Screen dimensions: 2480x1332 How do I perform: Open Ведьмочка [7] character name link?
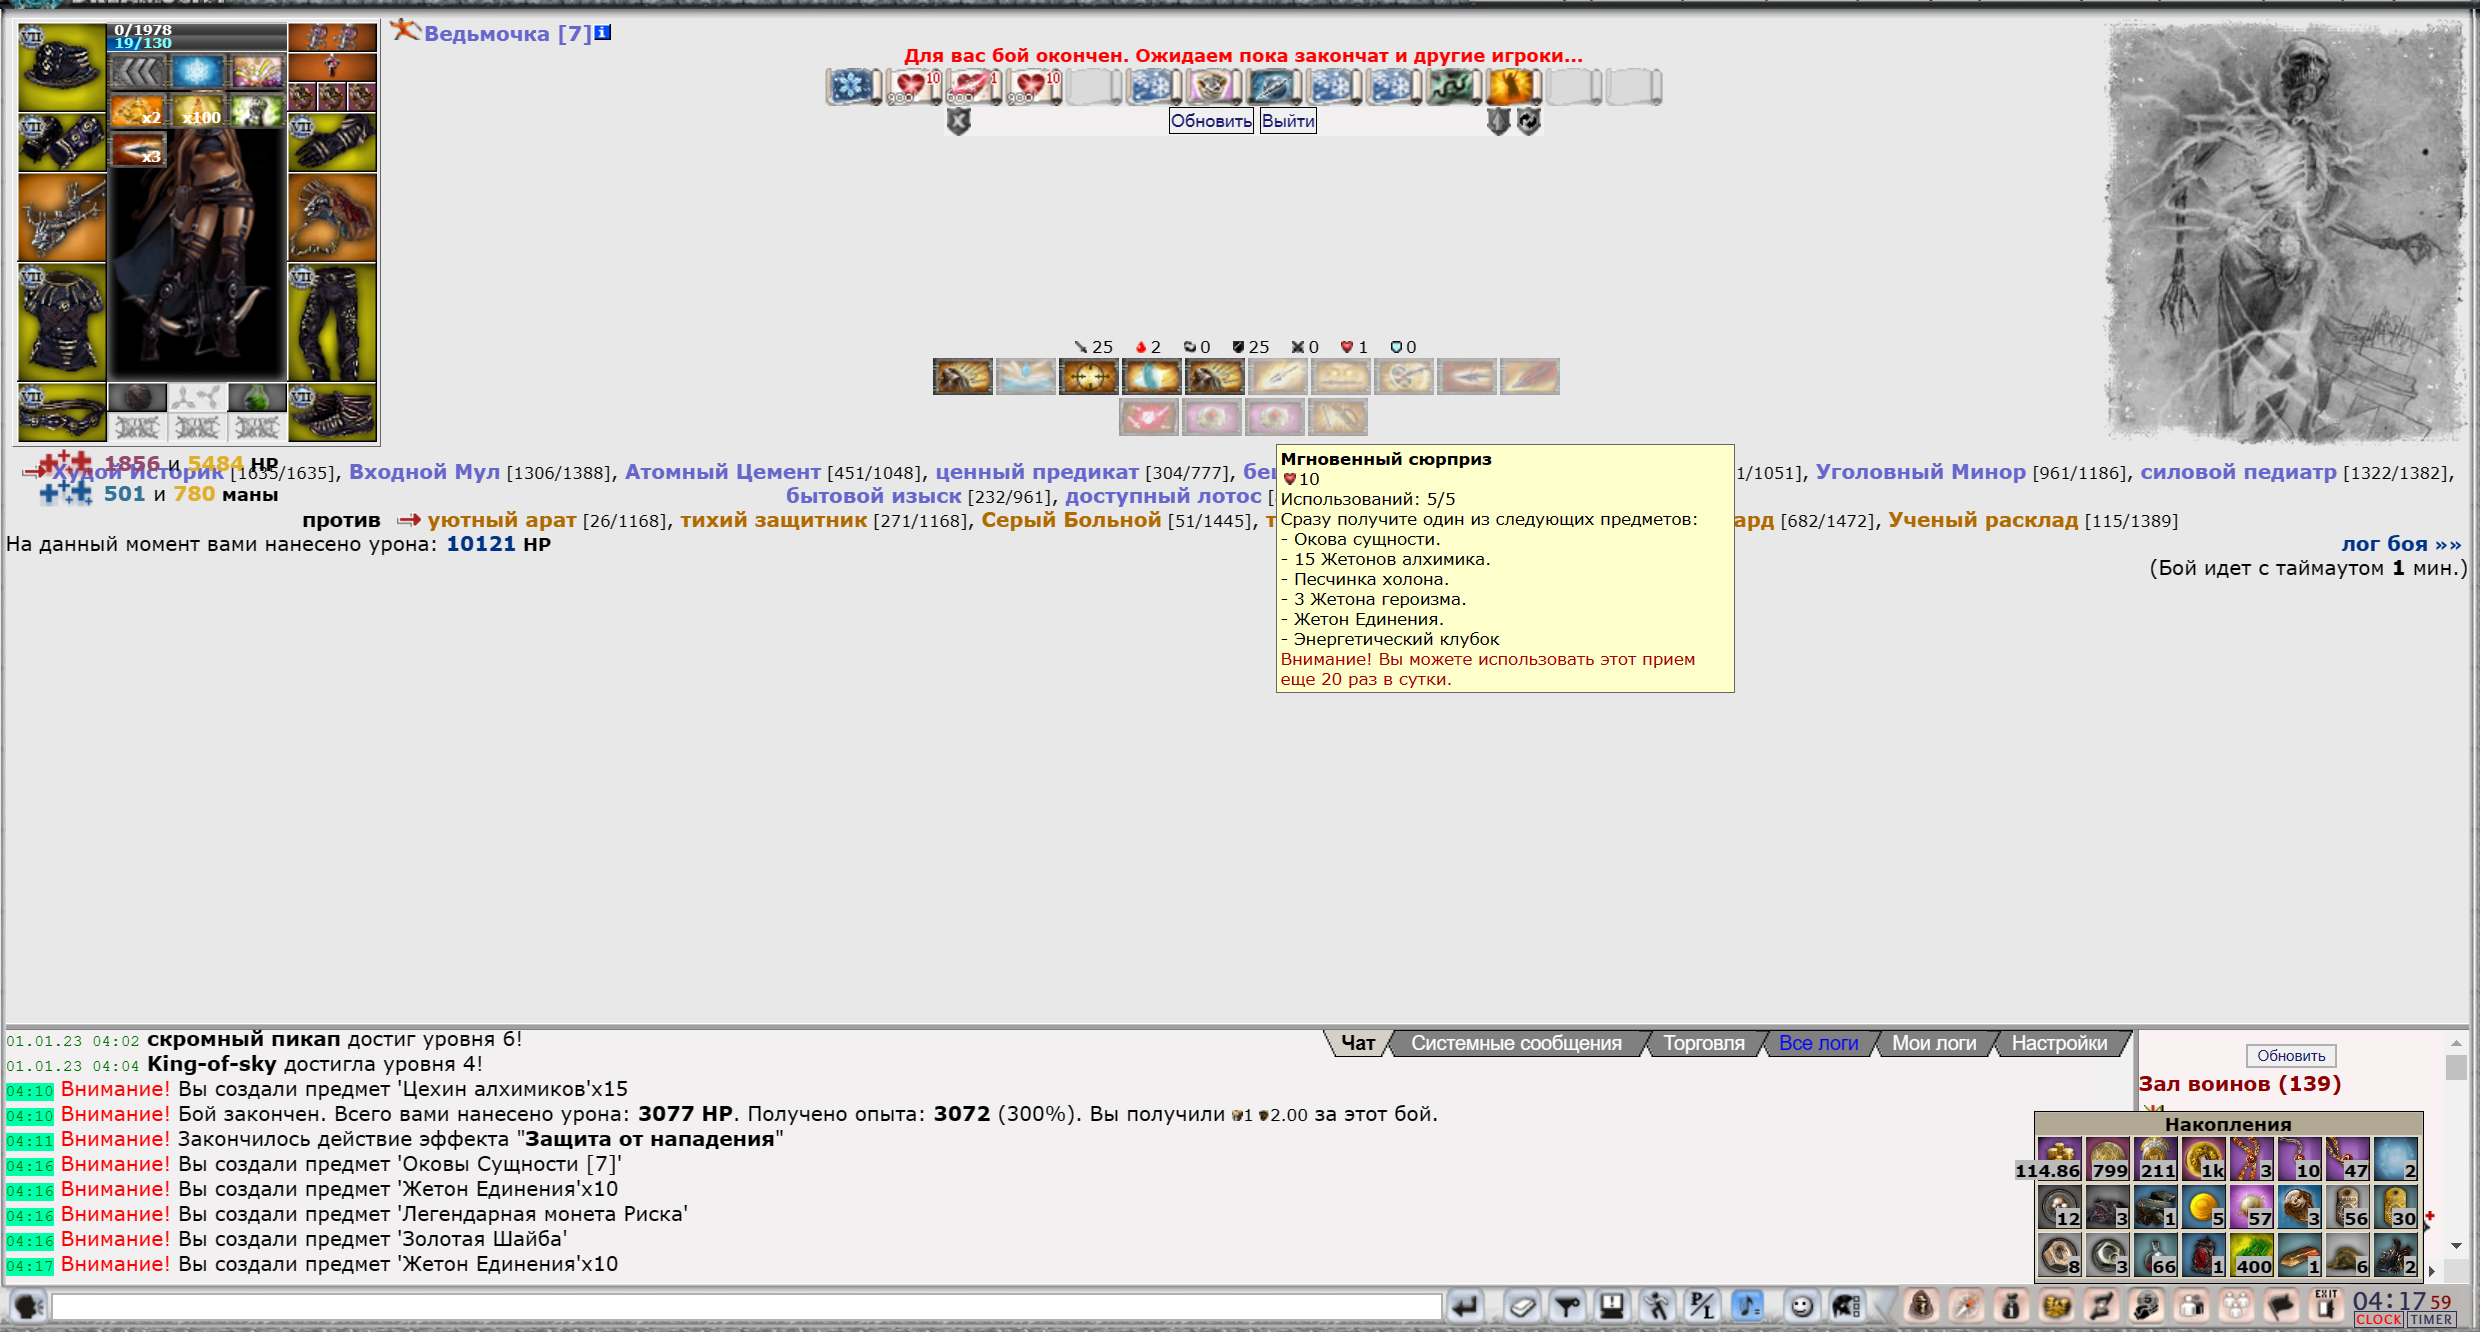tap(508, 34)
